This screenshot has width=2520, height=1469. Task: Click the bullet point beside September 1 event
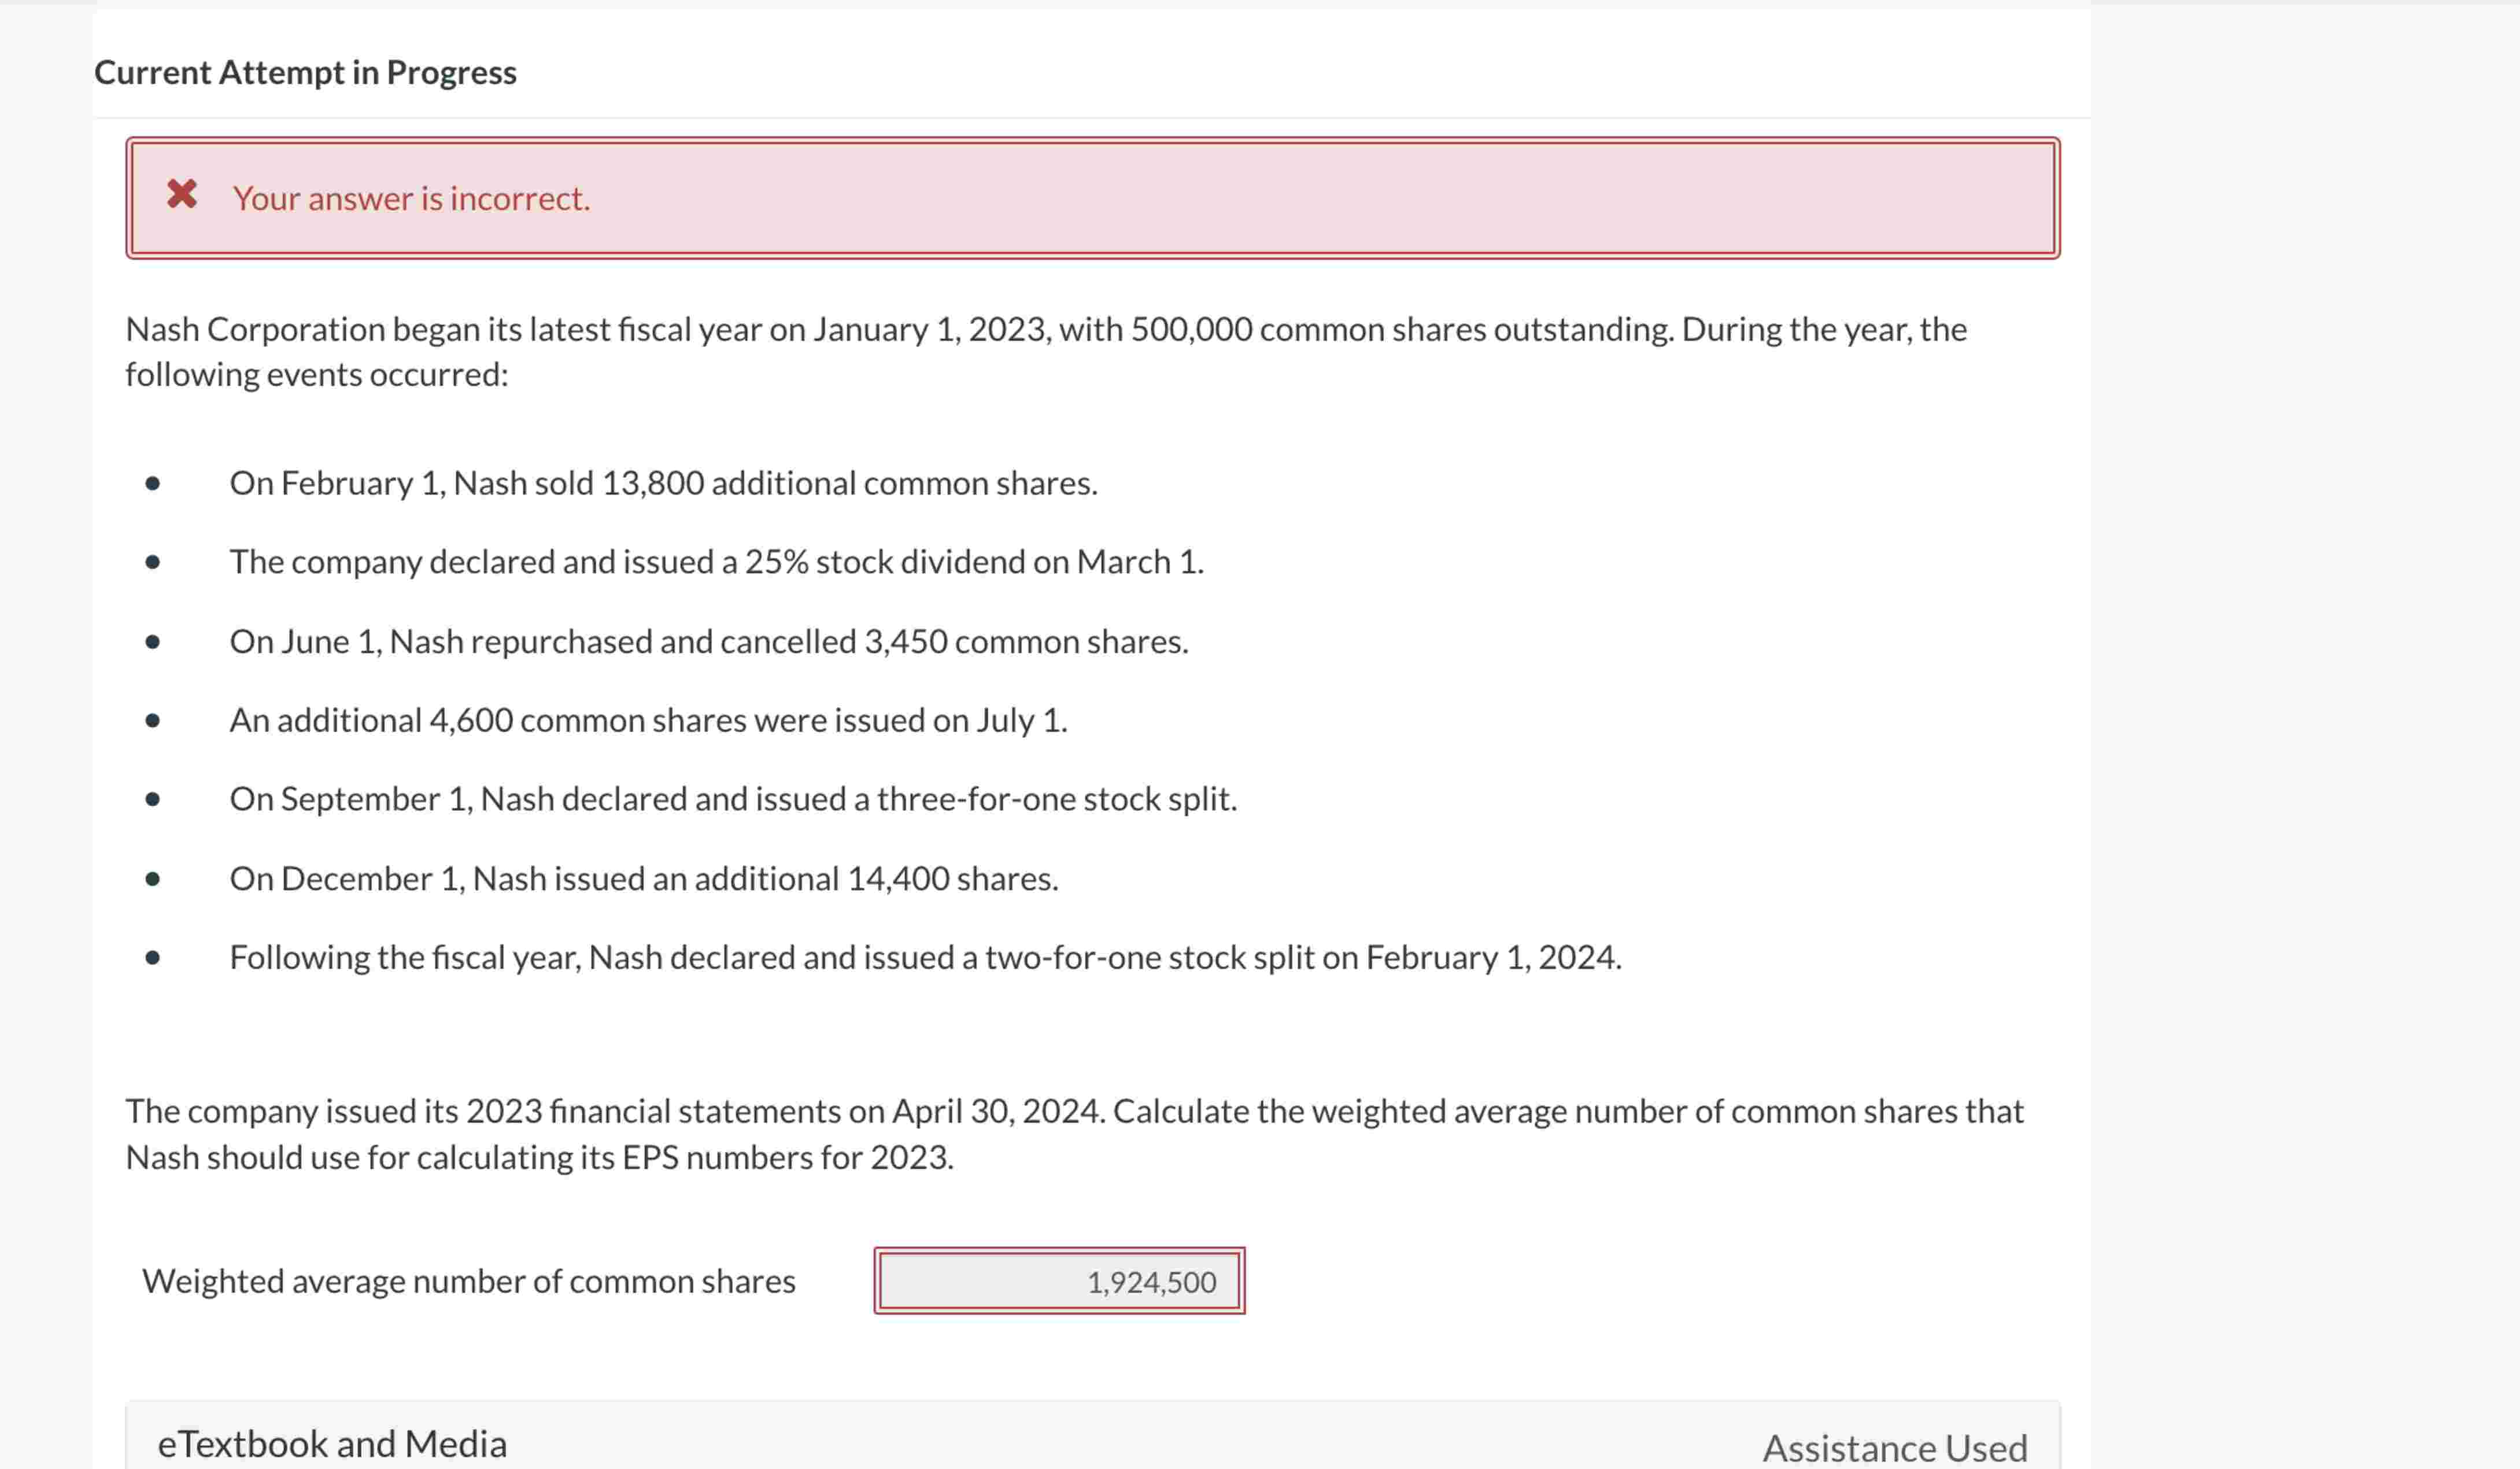tap(152, 799)
